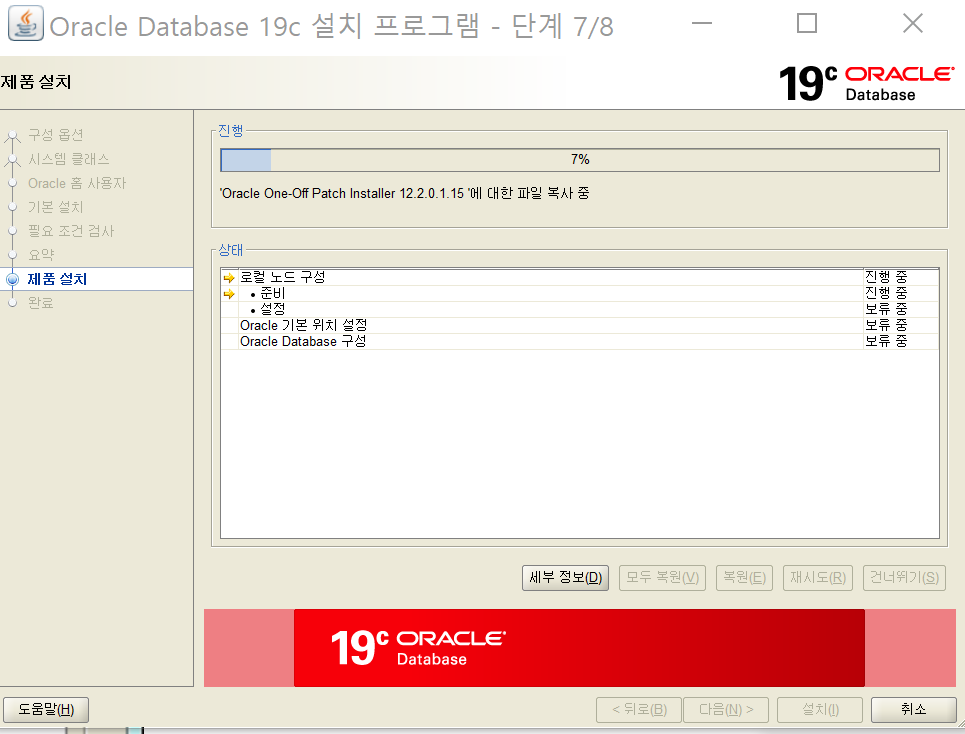Click the Java icon in the title bar

pos(25,24)
